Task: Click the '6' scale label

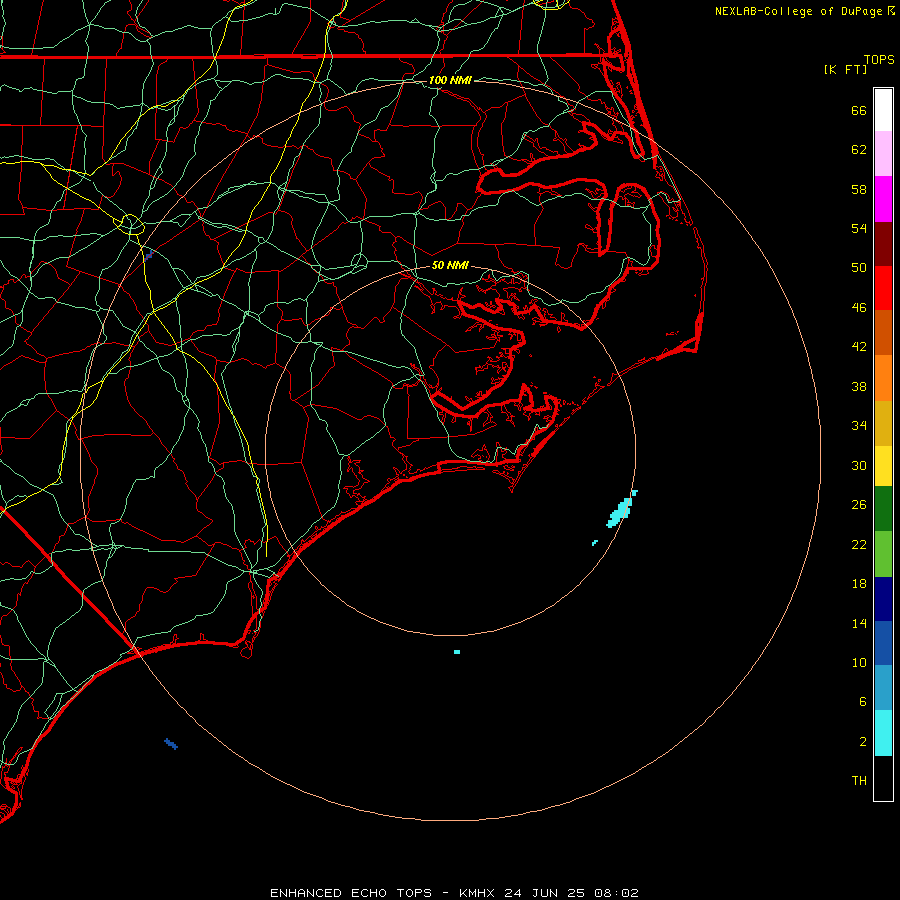Action: tap(863, 702)
